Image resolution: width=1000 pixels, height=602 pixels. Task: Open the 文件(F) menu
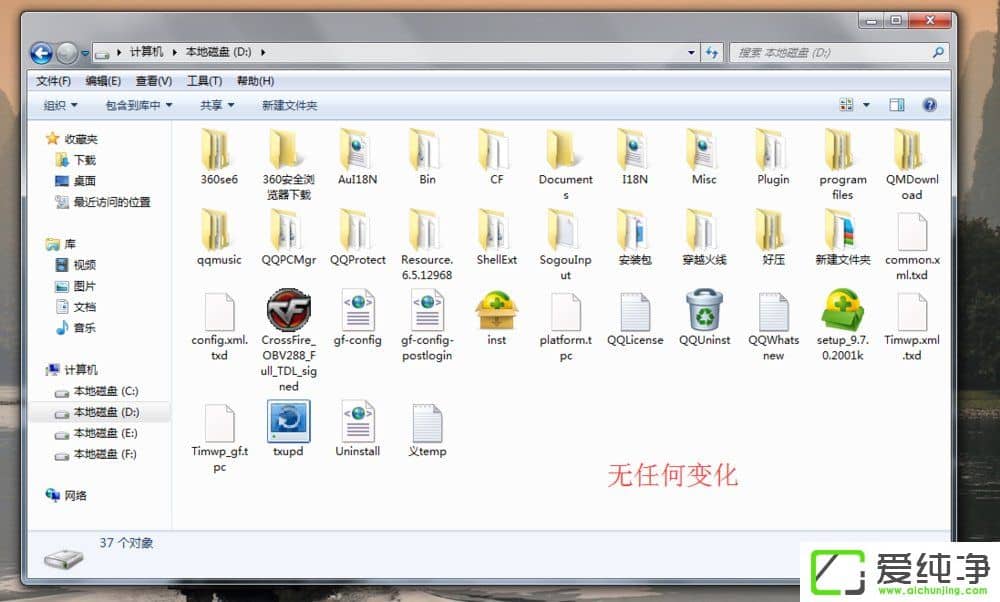53,81
